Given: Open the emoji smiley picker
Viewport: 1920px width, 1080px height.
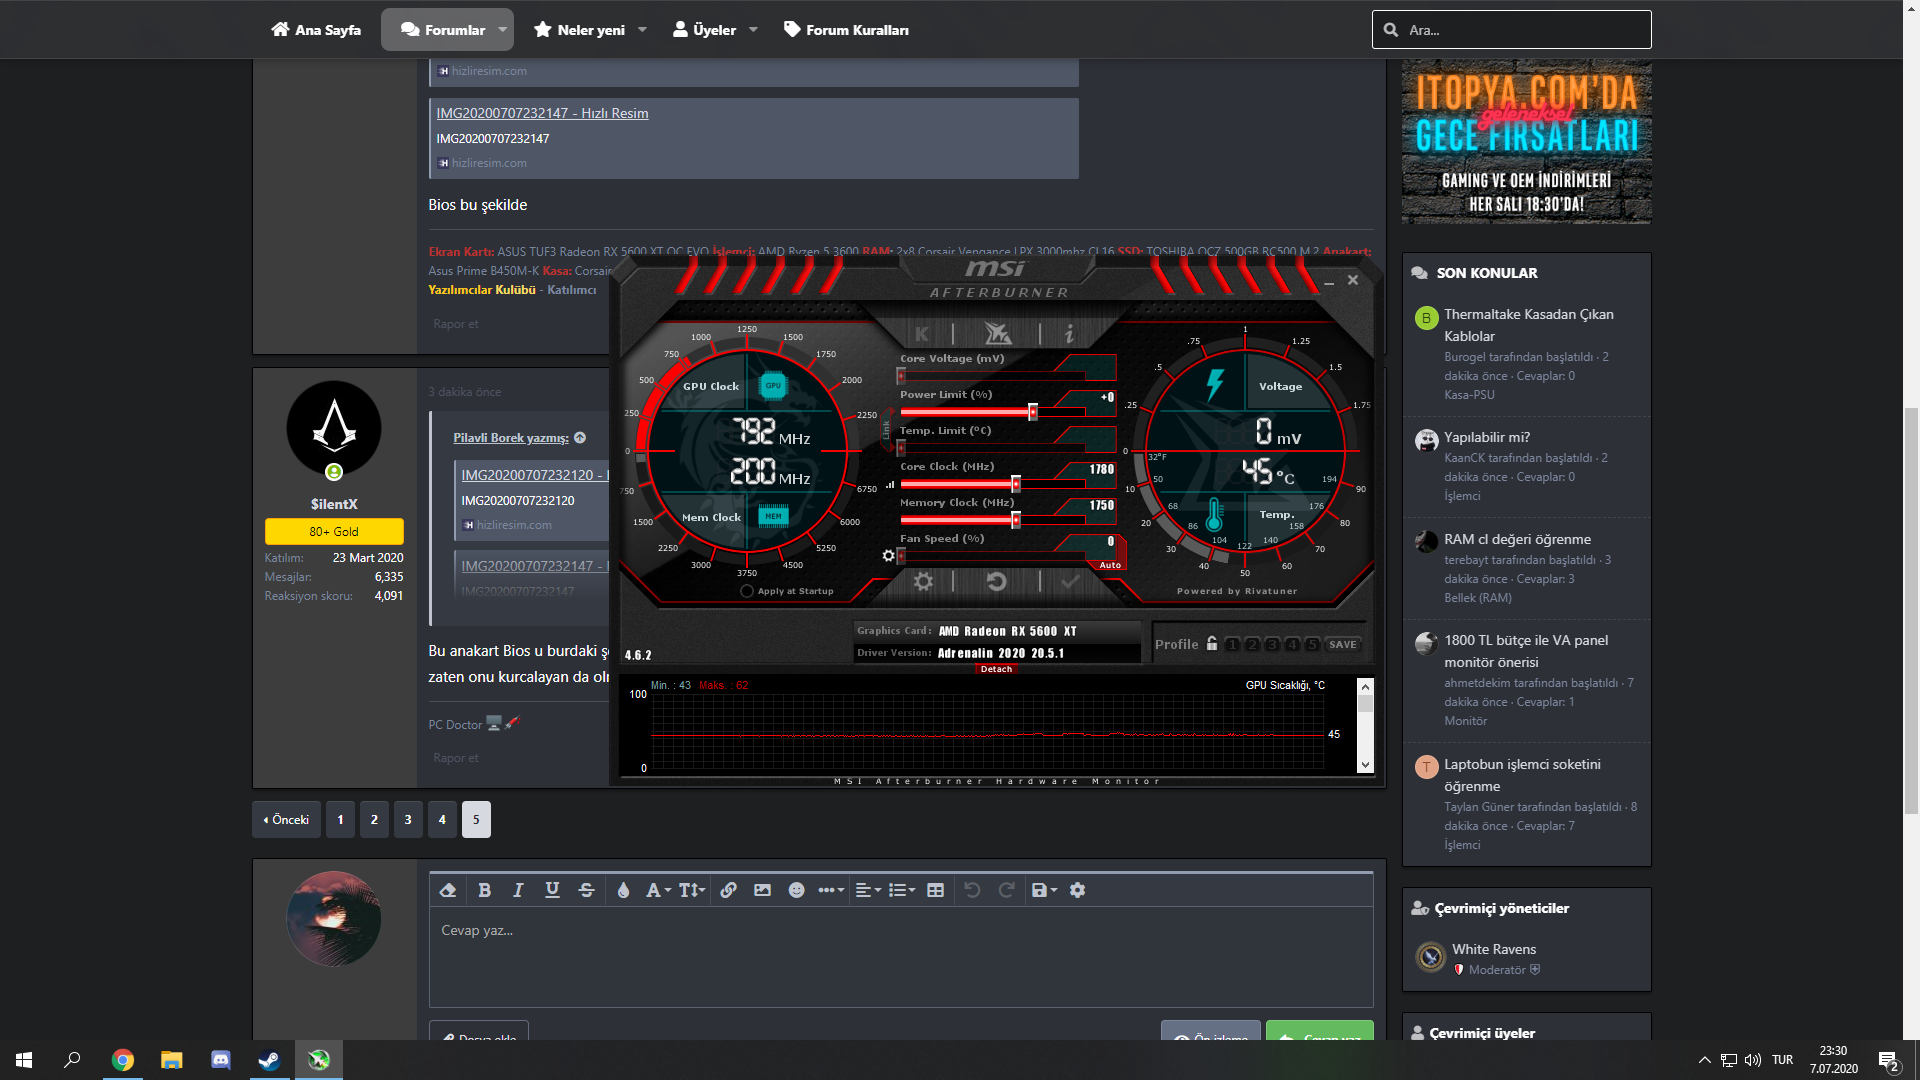Looking at the screenshot, I should (796, 890).
